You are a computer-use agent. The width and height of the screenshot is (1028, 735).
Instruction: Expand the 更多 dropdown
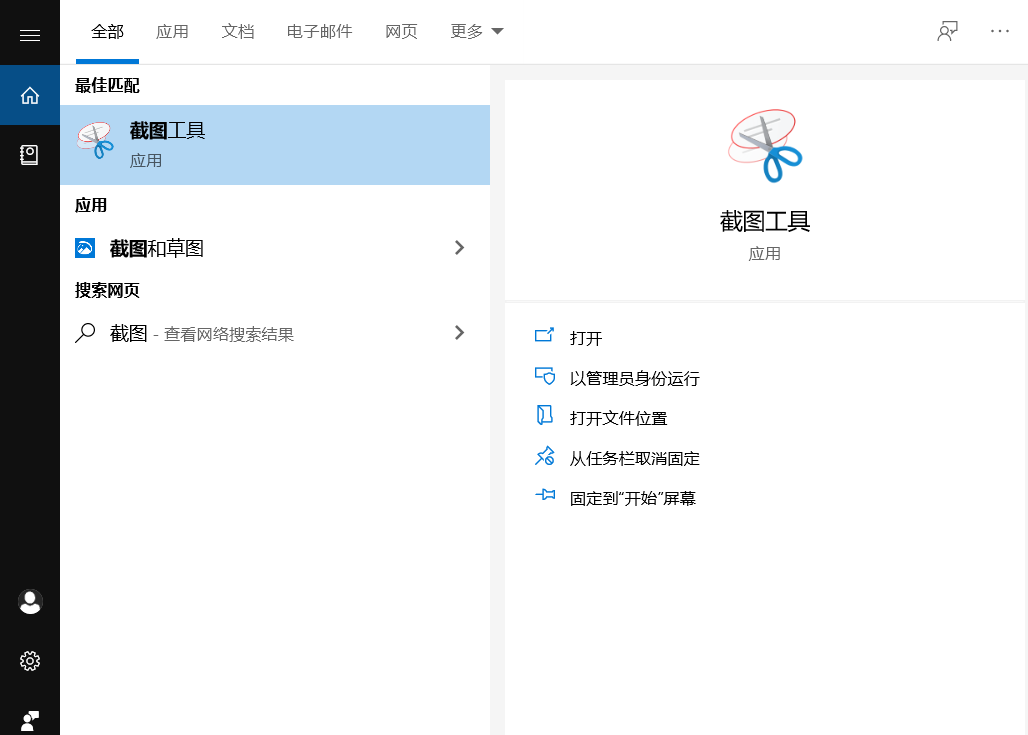(x=477, y=31)
